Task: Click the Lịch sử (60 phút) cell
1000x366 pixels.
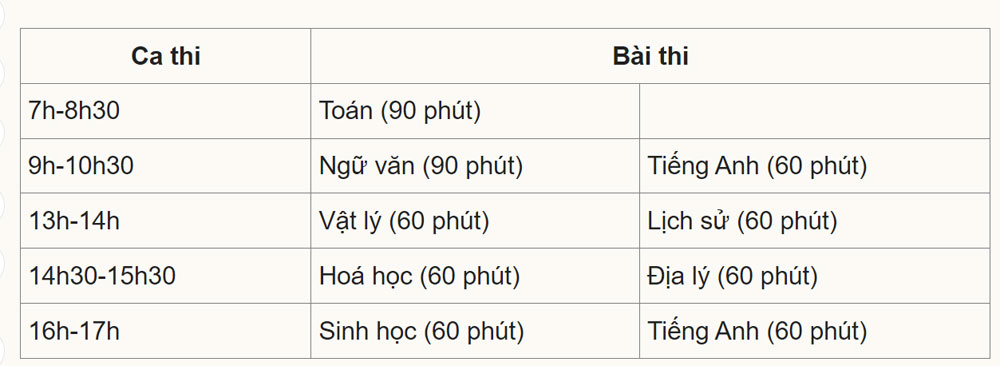Action: [814, 221]
